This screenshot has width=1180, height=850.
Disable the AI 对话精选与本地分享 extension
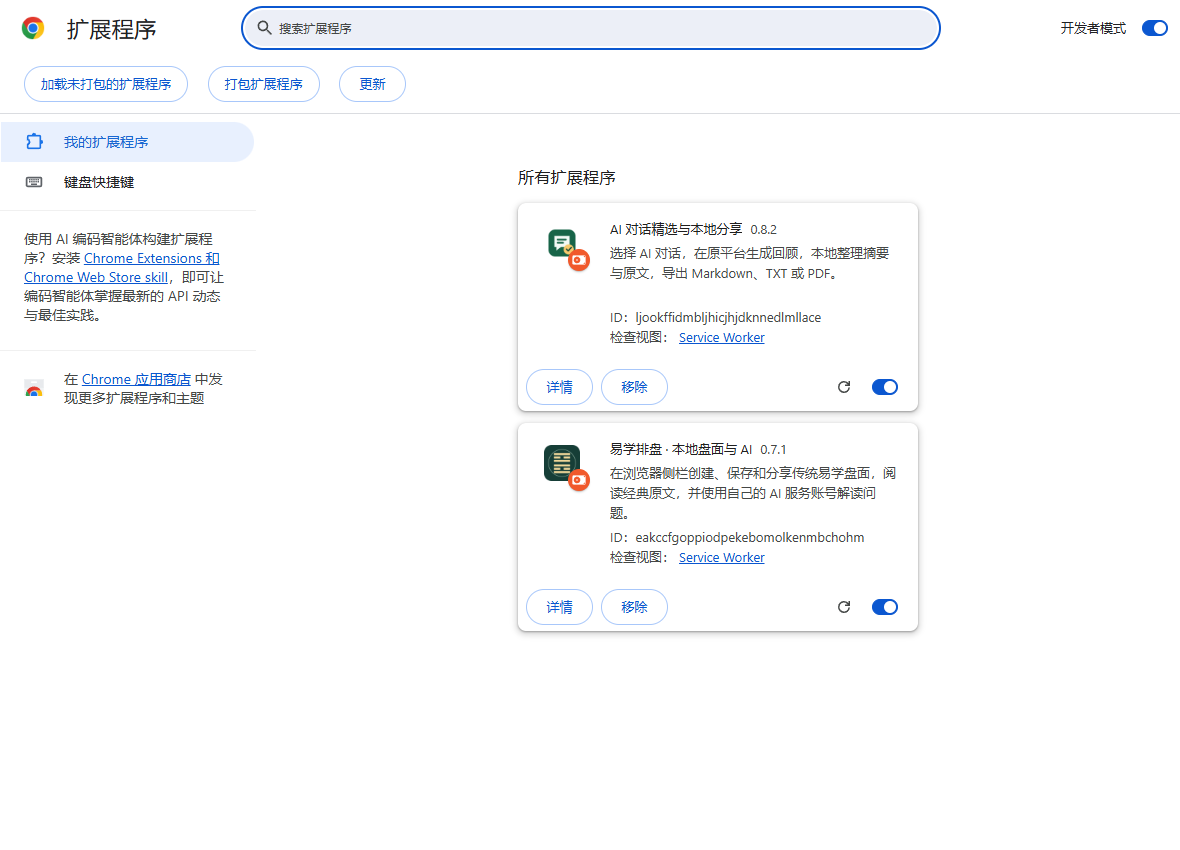click(x=884, y=387)
